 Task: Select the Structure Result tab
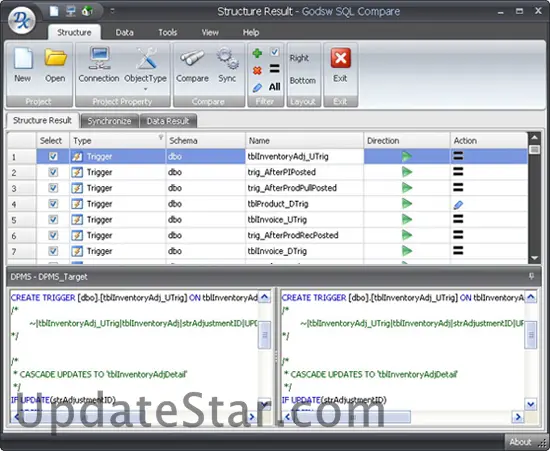pos(42,120)
